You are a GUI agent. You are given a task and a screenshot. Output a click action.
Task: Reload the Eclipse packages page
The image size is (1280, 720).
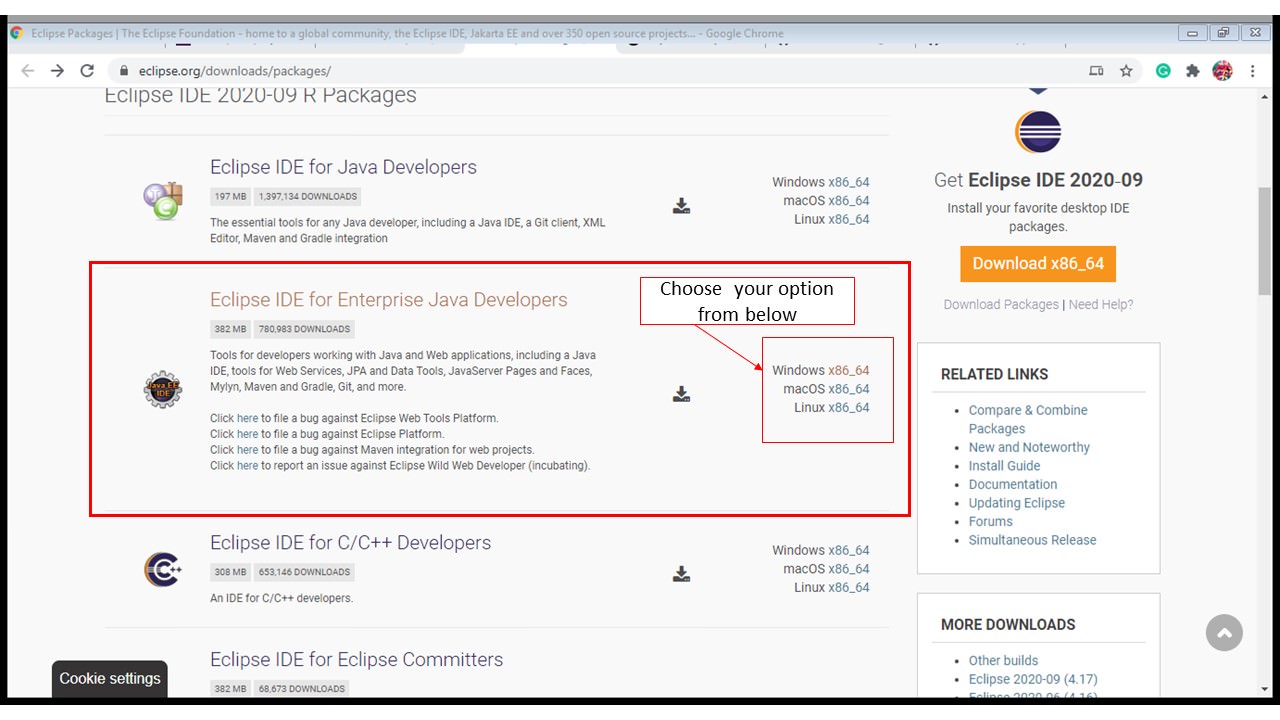(x=87, y=71)
